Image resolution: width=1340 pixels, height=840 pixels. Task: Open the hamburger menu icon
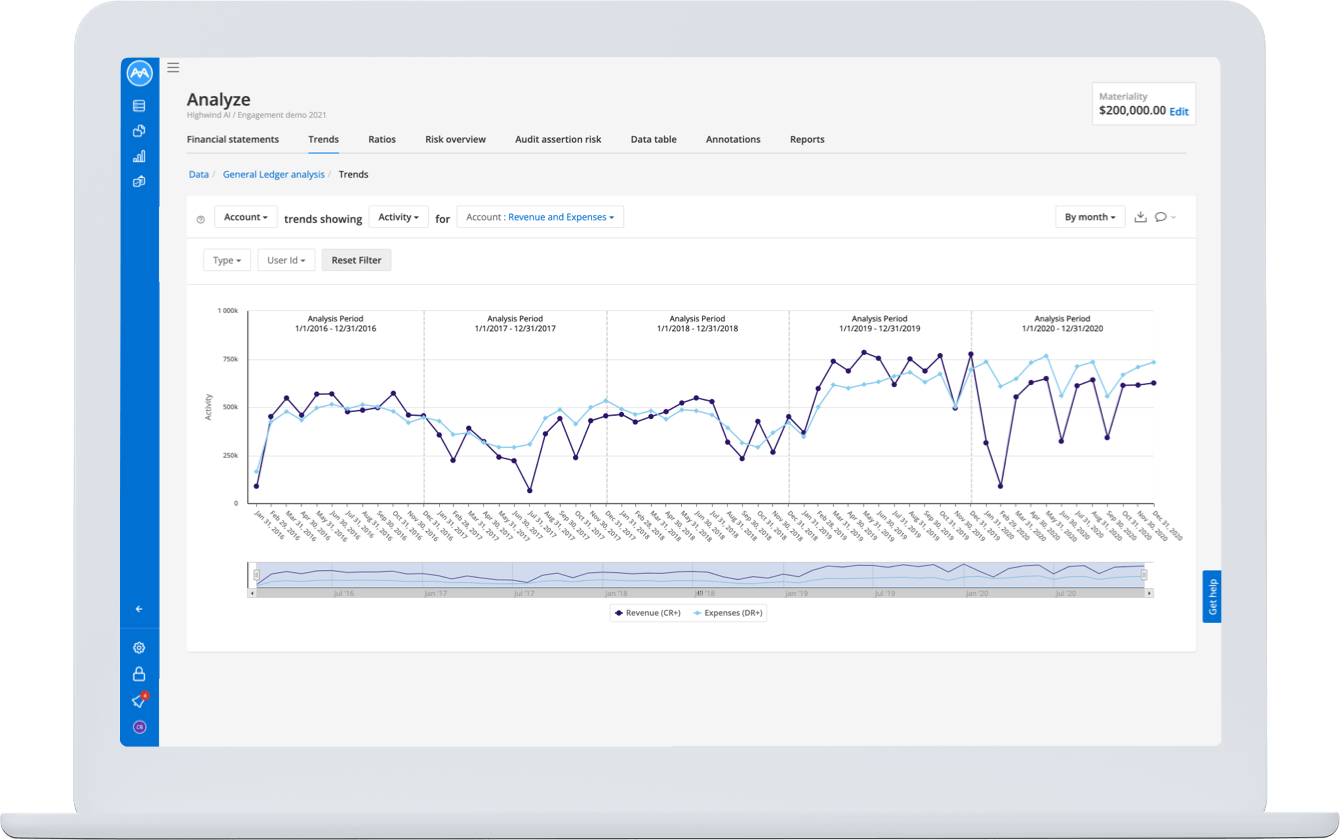pos(173,68)
